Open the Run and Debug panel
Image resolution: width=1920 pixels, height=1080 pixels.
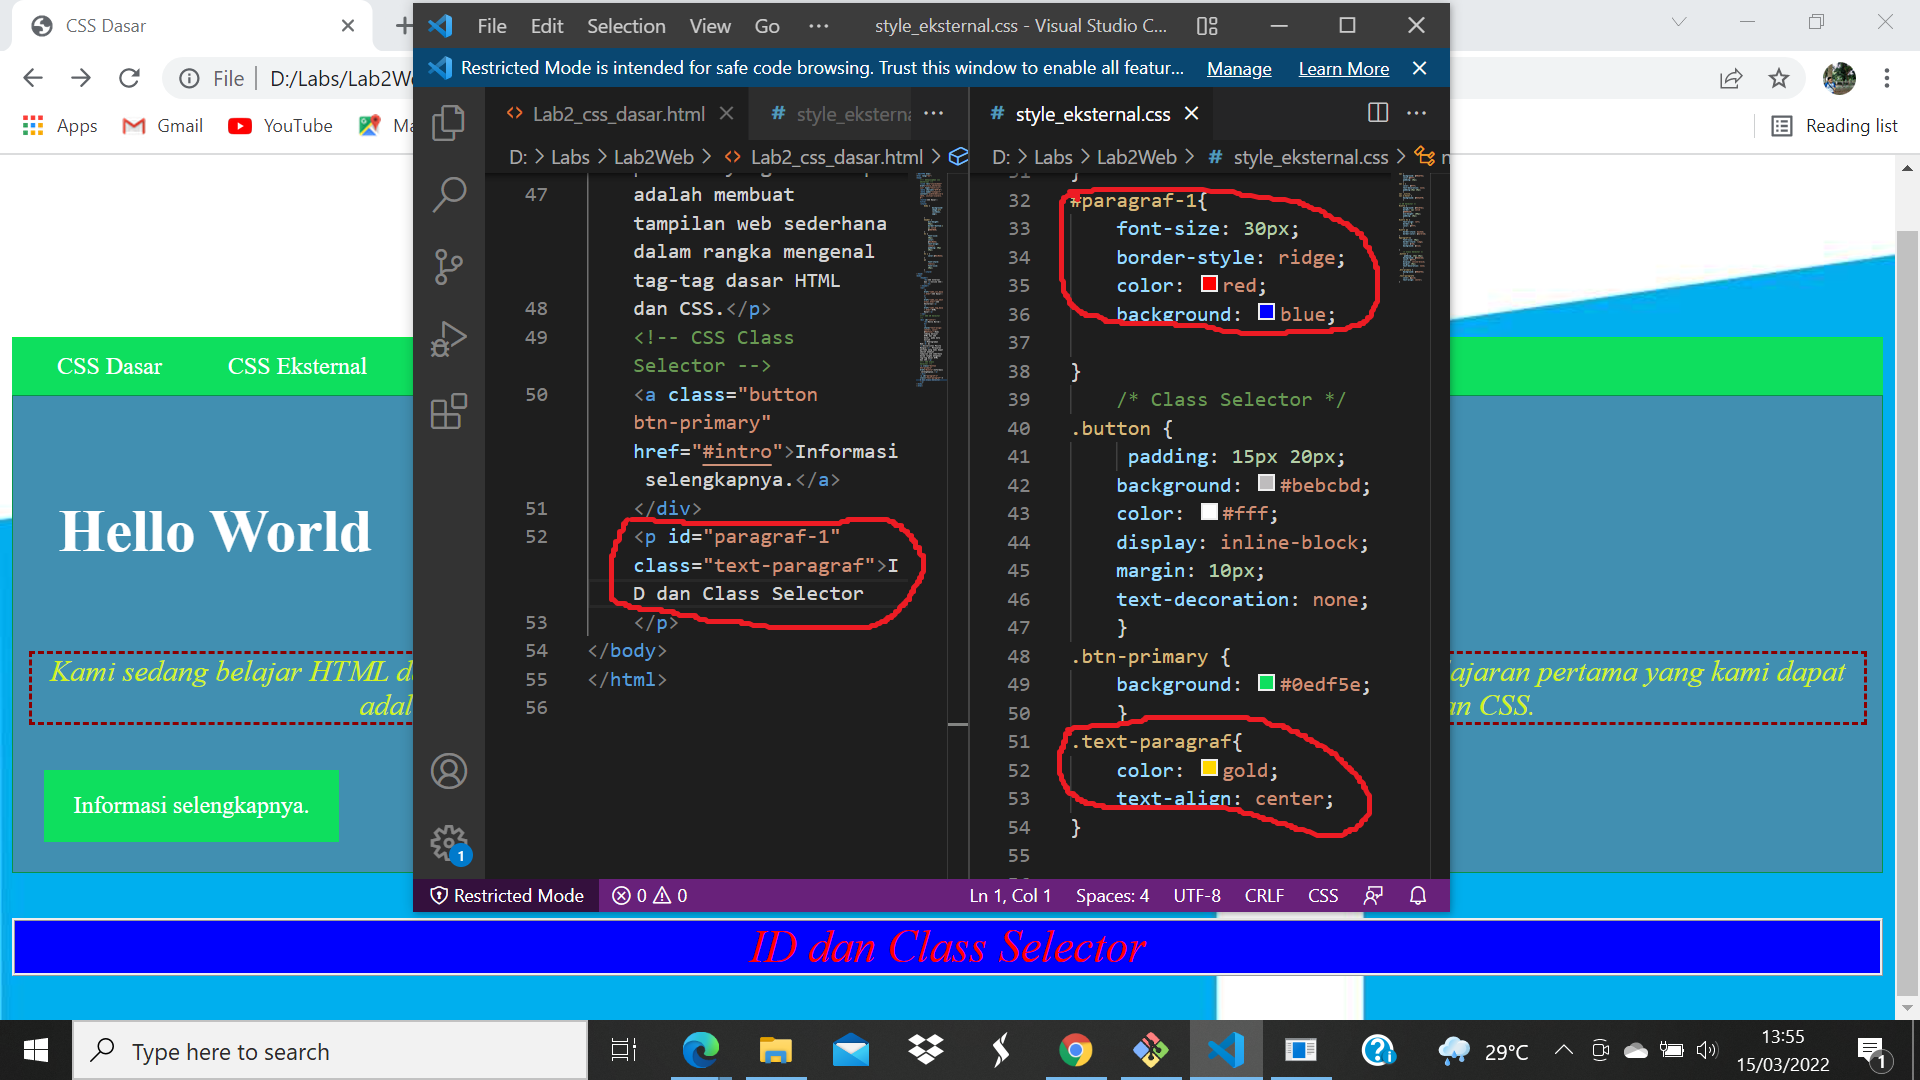coord(448,338)
